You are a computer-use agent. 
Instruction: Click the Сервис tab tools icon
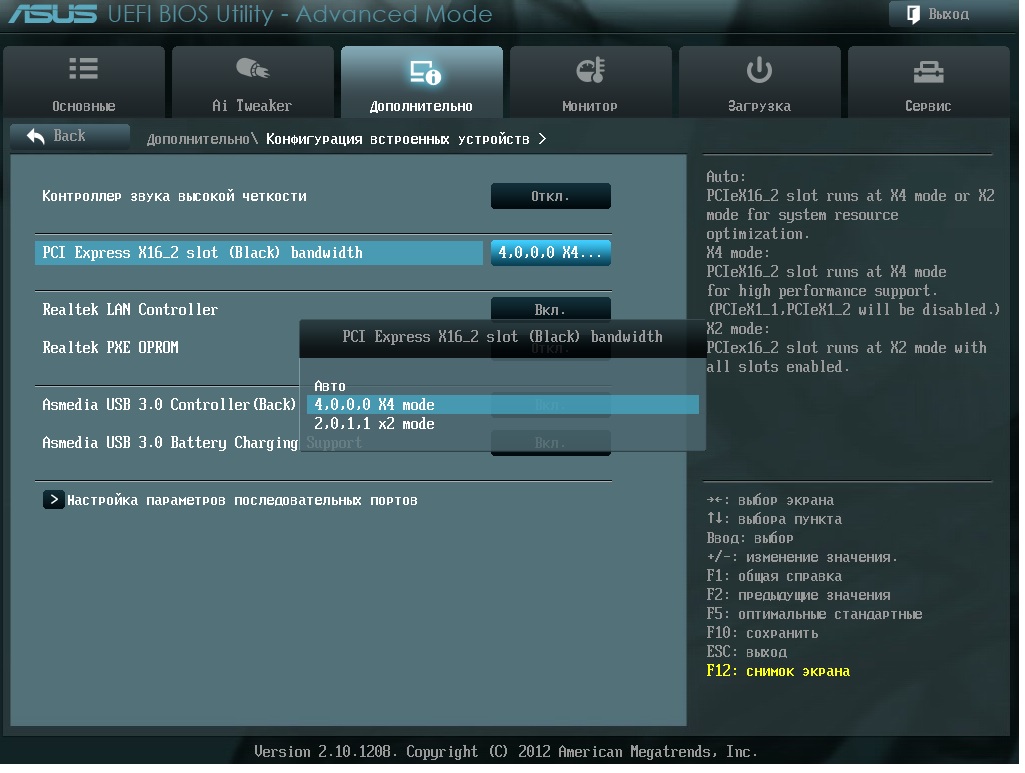click(928, 72)
